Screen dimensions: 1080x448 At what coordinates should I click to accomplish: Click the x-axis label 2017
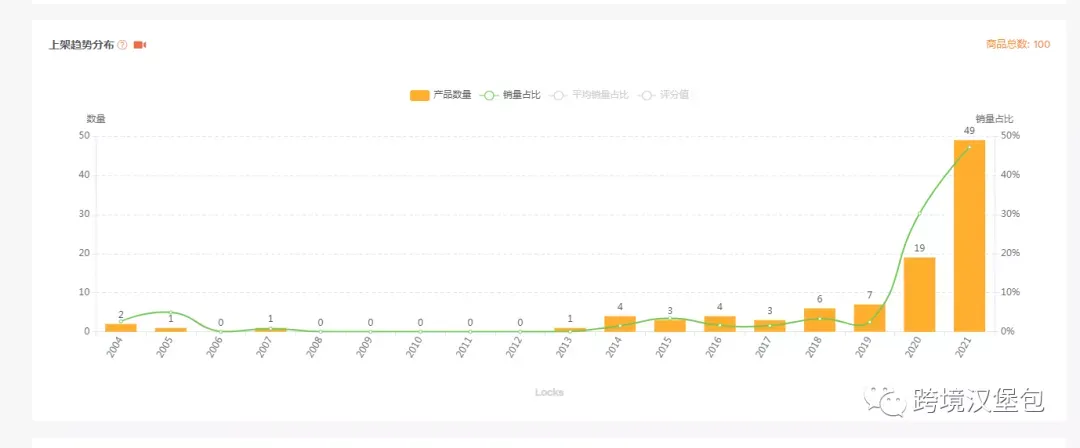point(762,347)
